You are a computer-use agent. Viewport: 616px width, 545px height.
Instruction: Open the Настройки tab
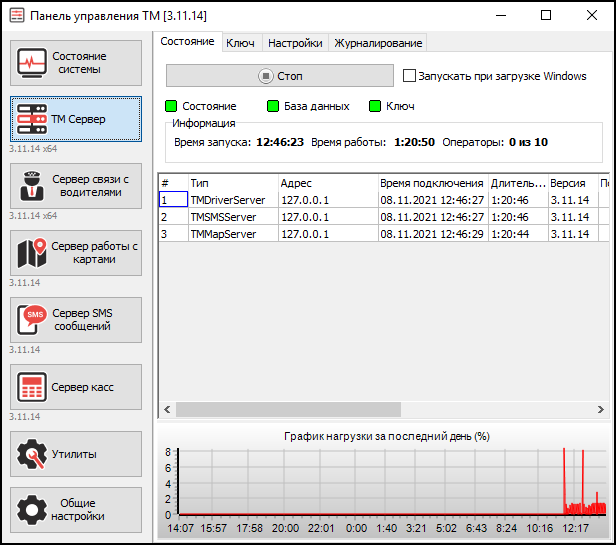pyautogui.click(x=295, y=43)
